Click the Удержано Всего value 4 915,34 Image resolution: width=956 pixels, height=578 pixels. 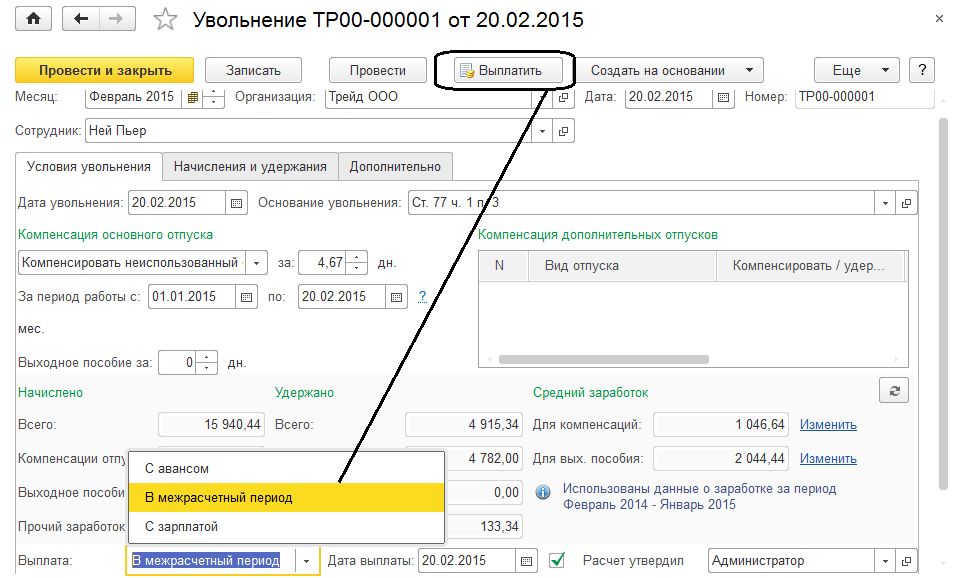coord(463,424)
